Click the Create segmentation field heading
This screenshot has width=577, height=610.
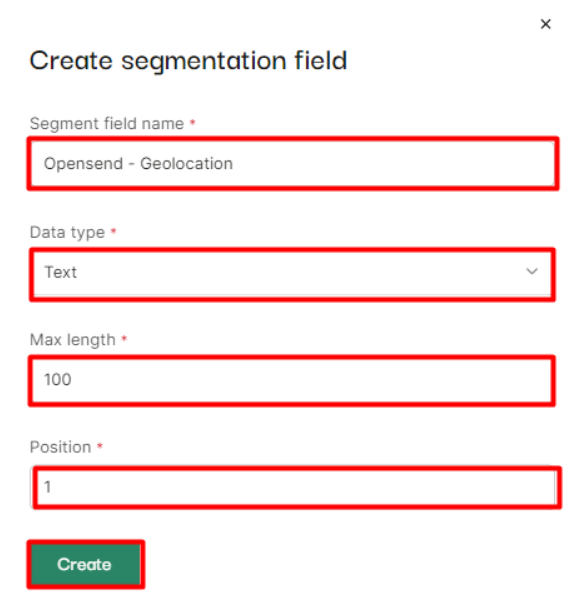(x=188, y=61)
